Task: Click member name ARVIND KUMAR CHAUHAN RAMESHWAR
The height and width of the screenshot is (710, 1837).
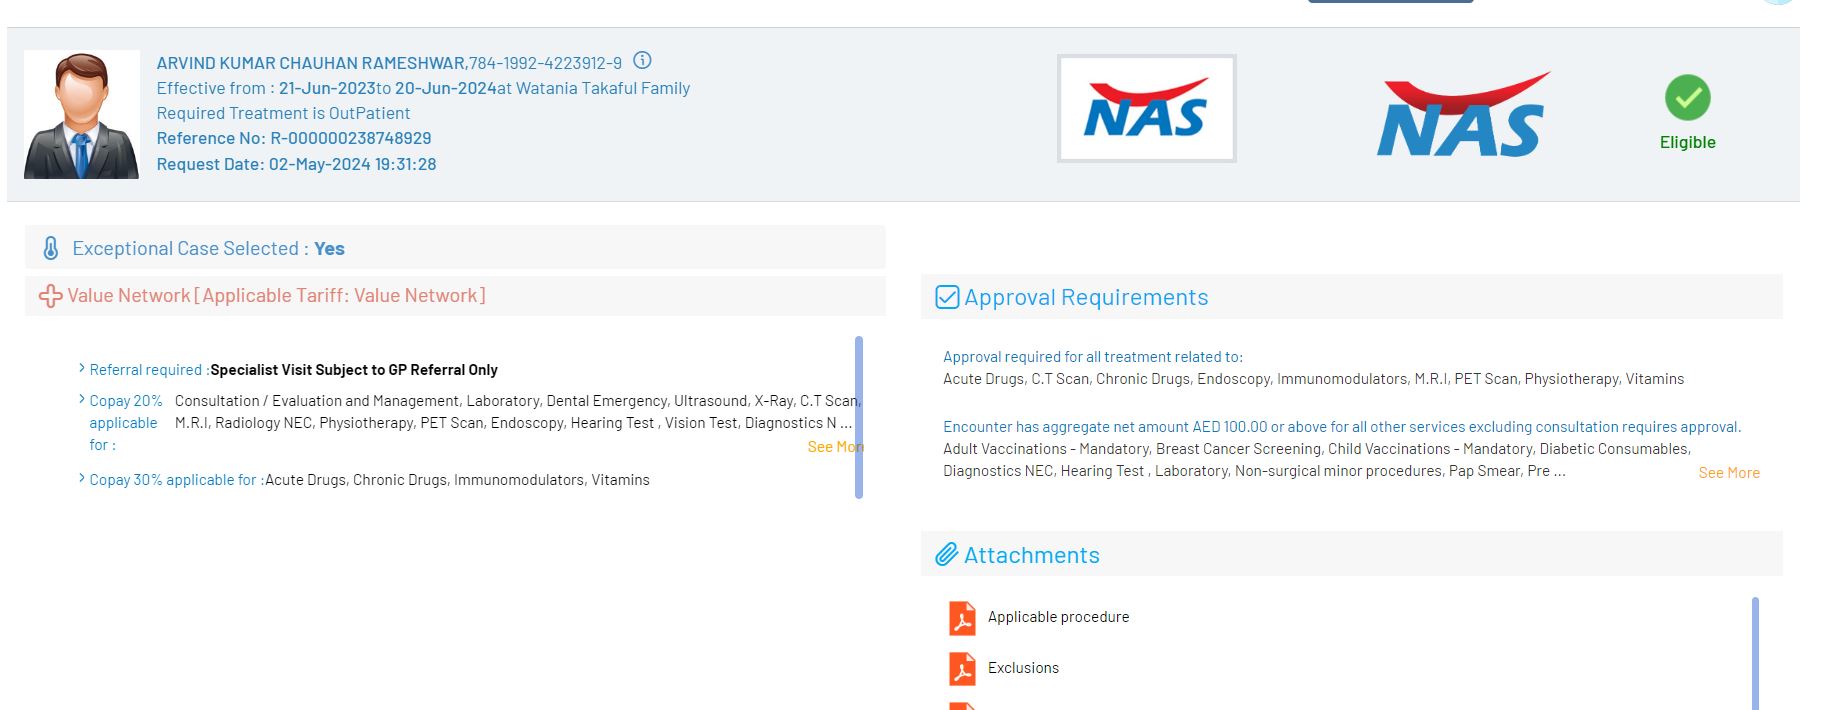Action: tap(310, 63)
